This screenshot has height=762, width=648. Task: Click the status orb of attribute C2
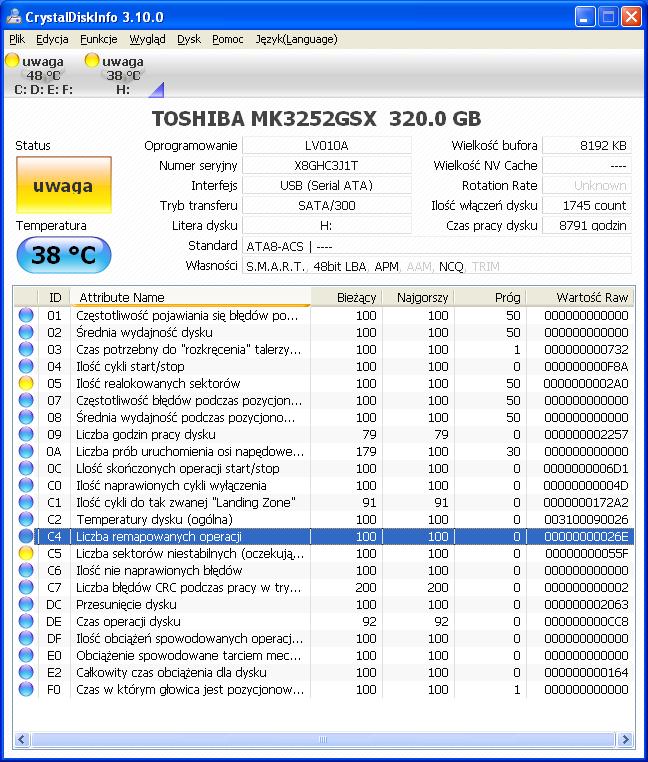pyautogui.click(x=26, y=520)
